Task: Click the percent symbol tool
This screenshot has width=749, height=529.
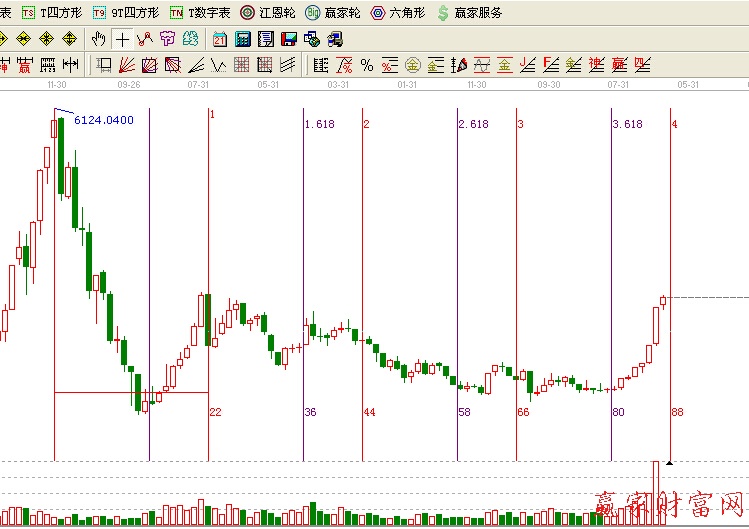Action: click(x=366, y=66)
